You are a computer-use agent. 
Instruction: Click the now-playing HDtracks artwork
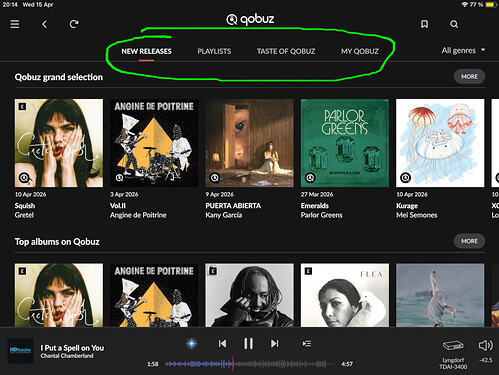pyautogui.click(x=20, y=351)
